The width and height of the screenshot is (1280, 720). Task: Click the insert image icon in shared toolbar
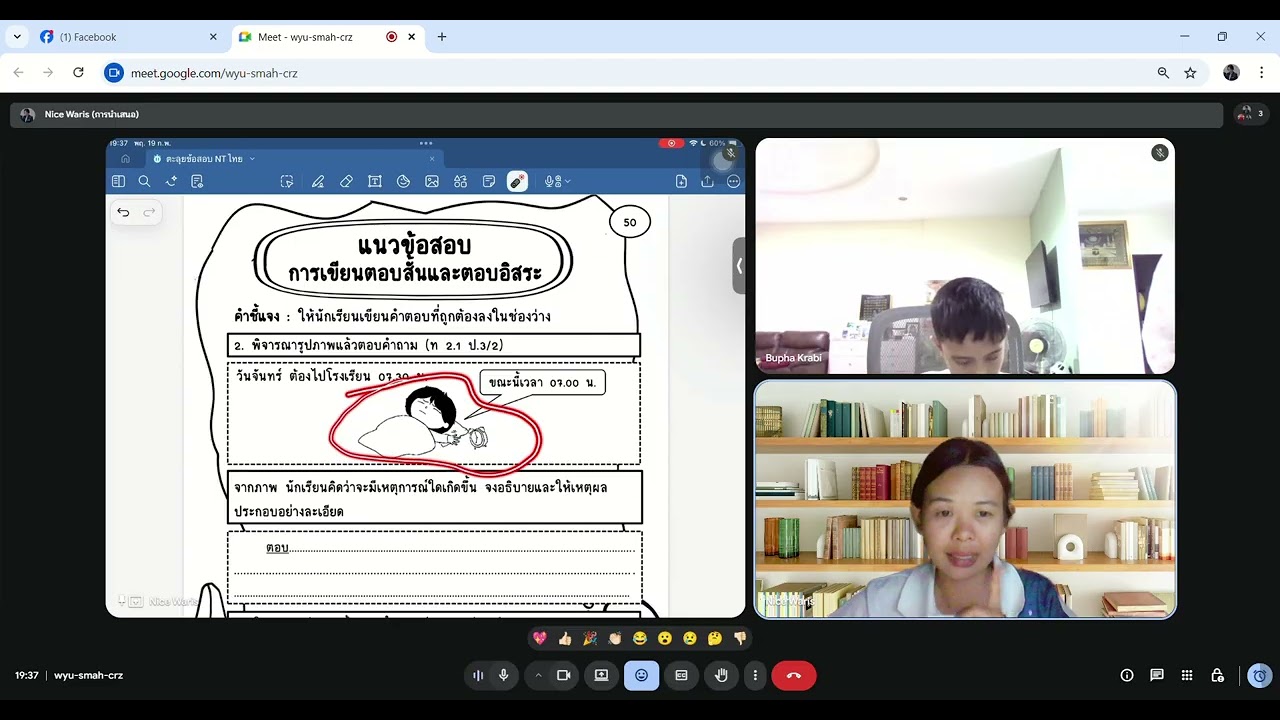pos(432,181)
